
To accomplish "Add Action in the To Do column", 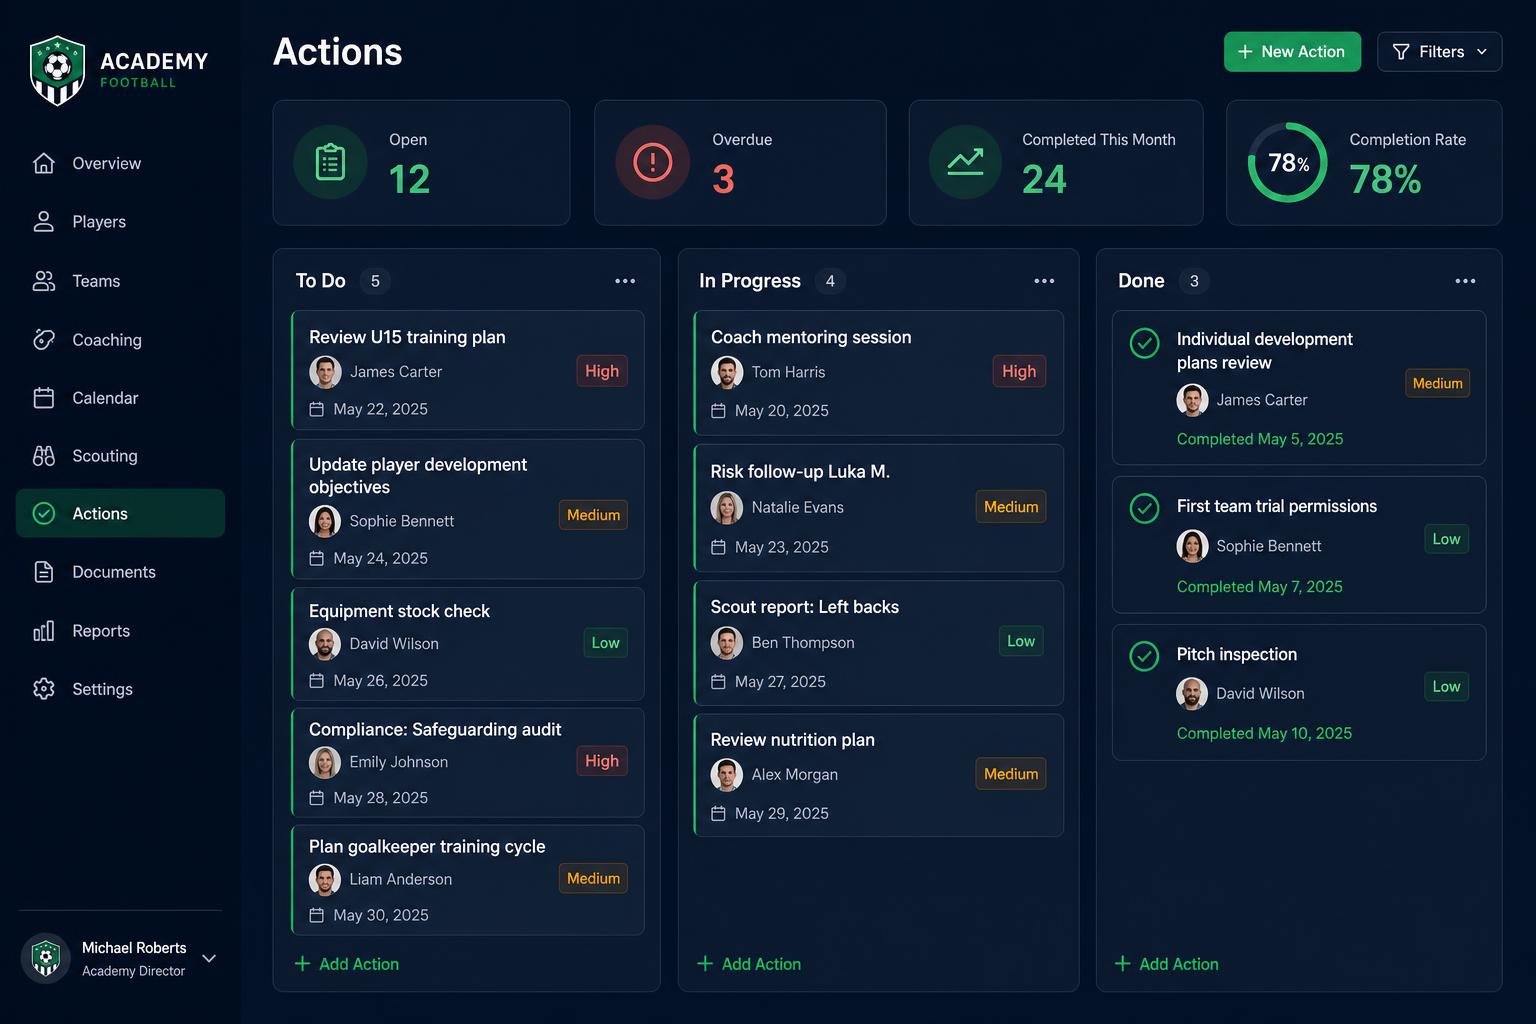I will (x=347, y=964).
